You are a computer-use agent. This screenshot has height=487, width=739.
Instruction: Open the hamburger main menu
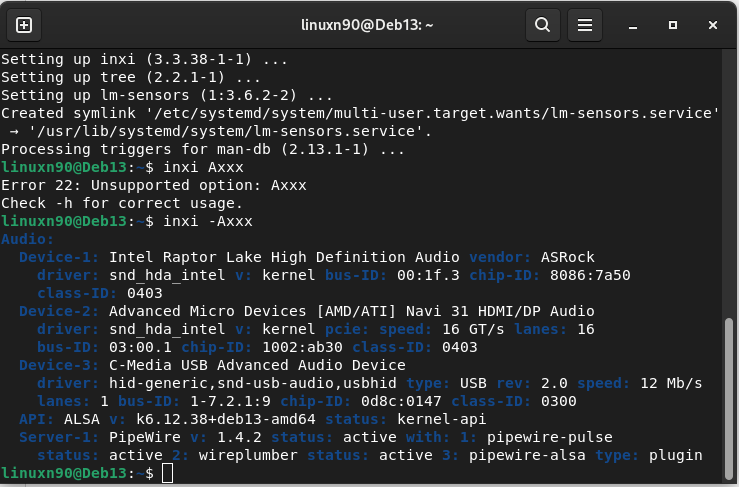click(x=586, y=25)
